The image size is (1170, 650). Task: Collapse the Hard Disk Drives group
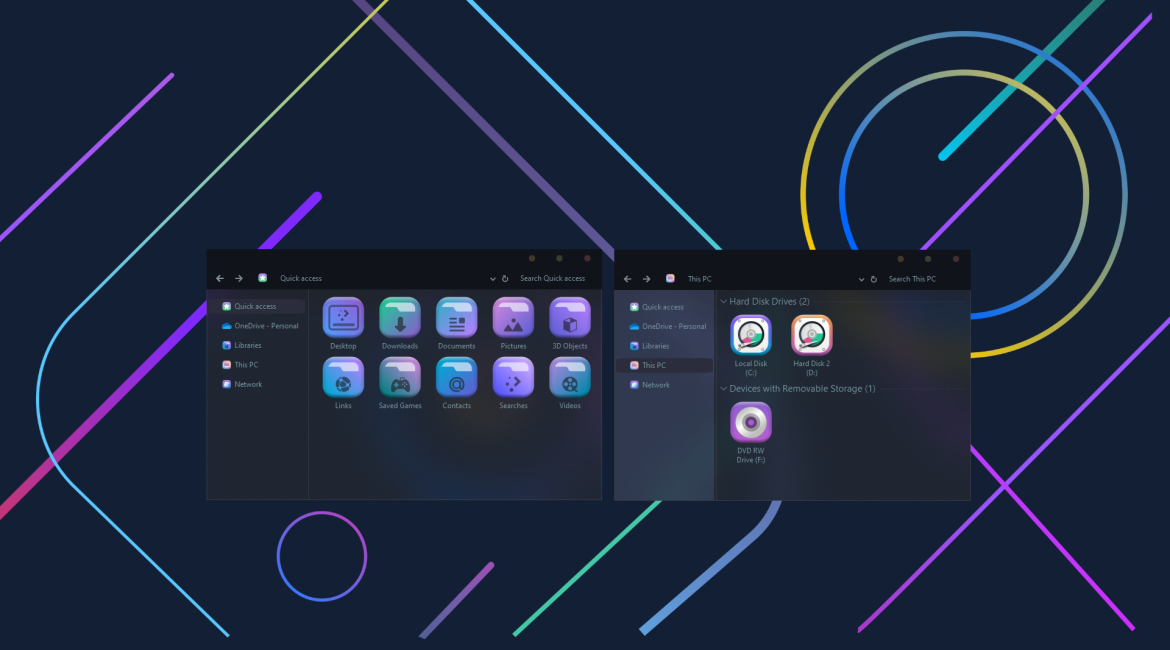[724, 301]
